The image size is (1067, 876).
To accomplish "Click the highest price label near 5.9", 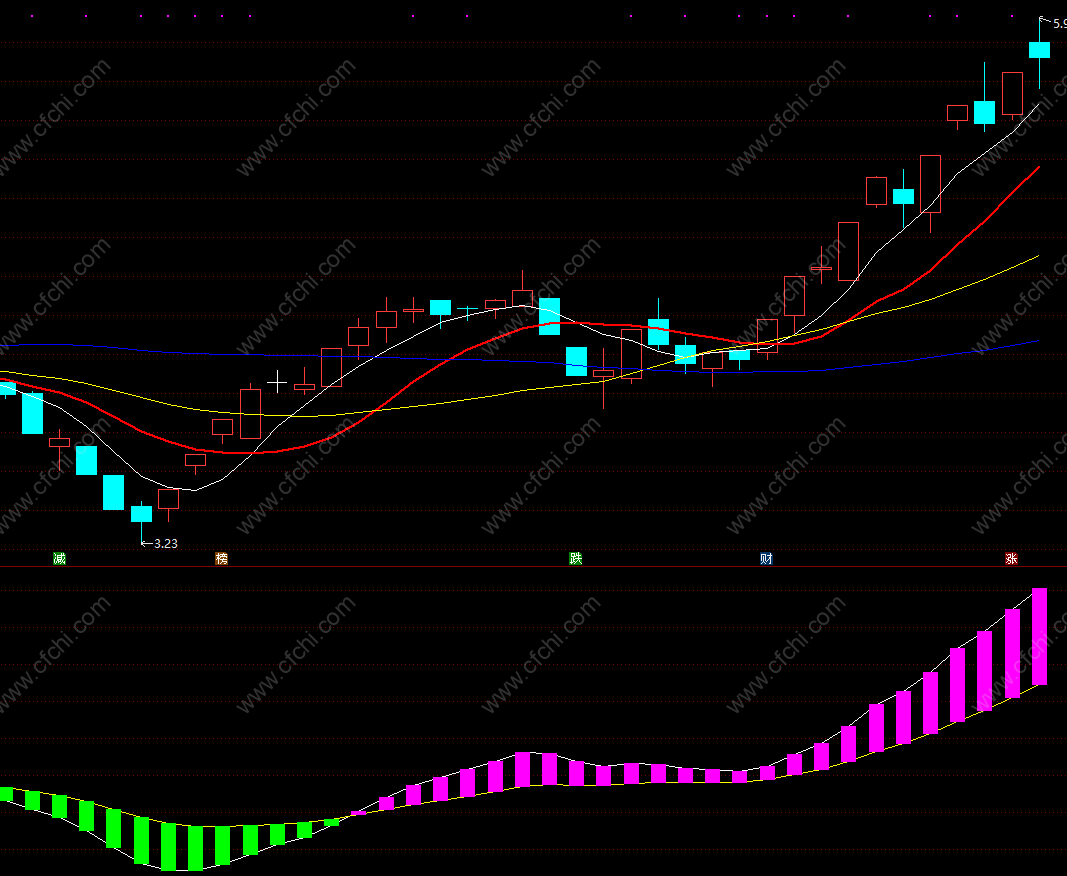I will [x=1060, y=24].
